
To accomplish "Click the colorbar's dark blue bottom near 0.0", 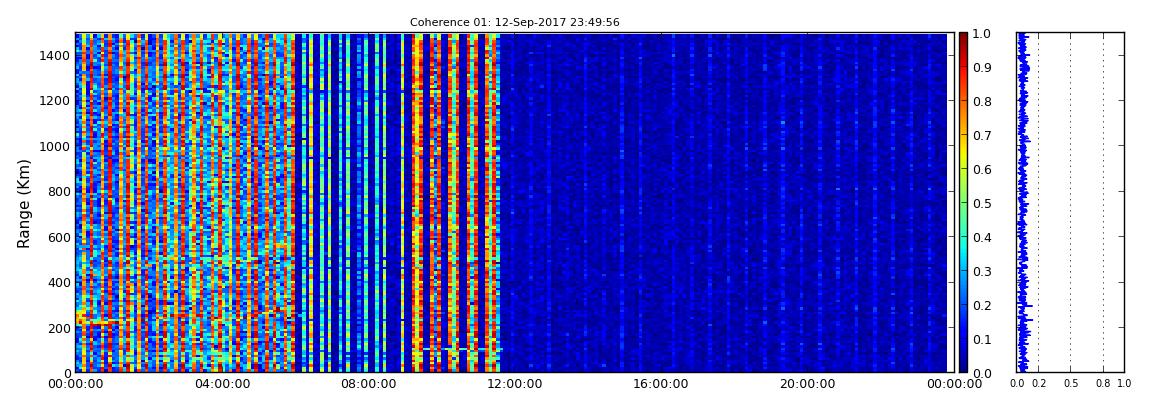I will click(963, 366).
